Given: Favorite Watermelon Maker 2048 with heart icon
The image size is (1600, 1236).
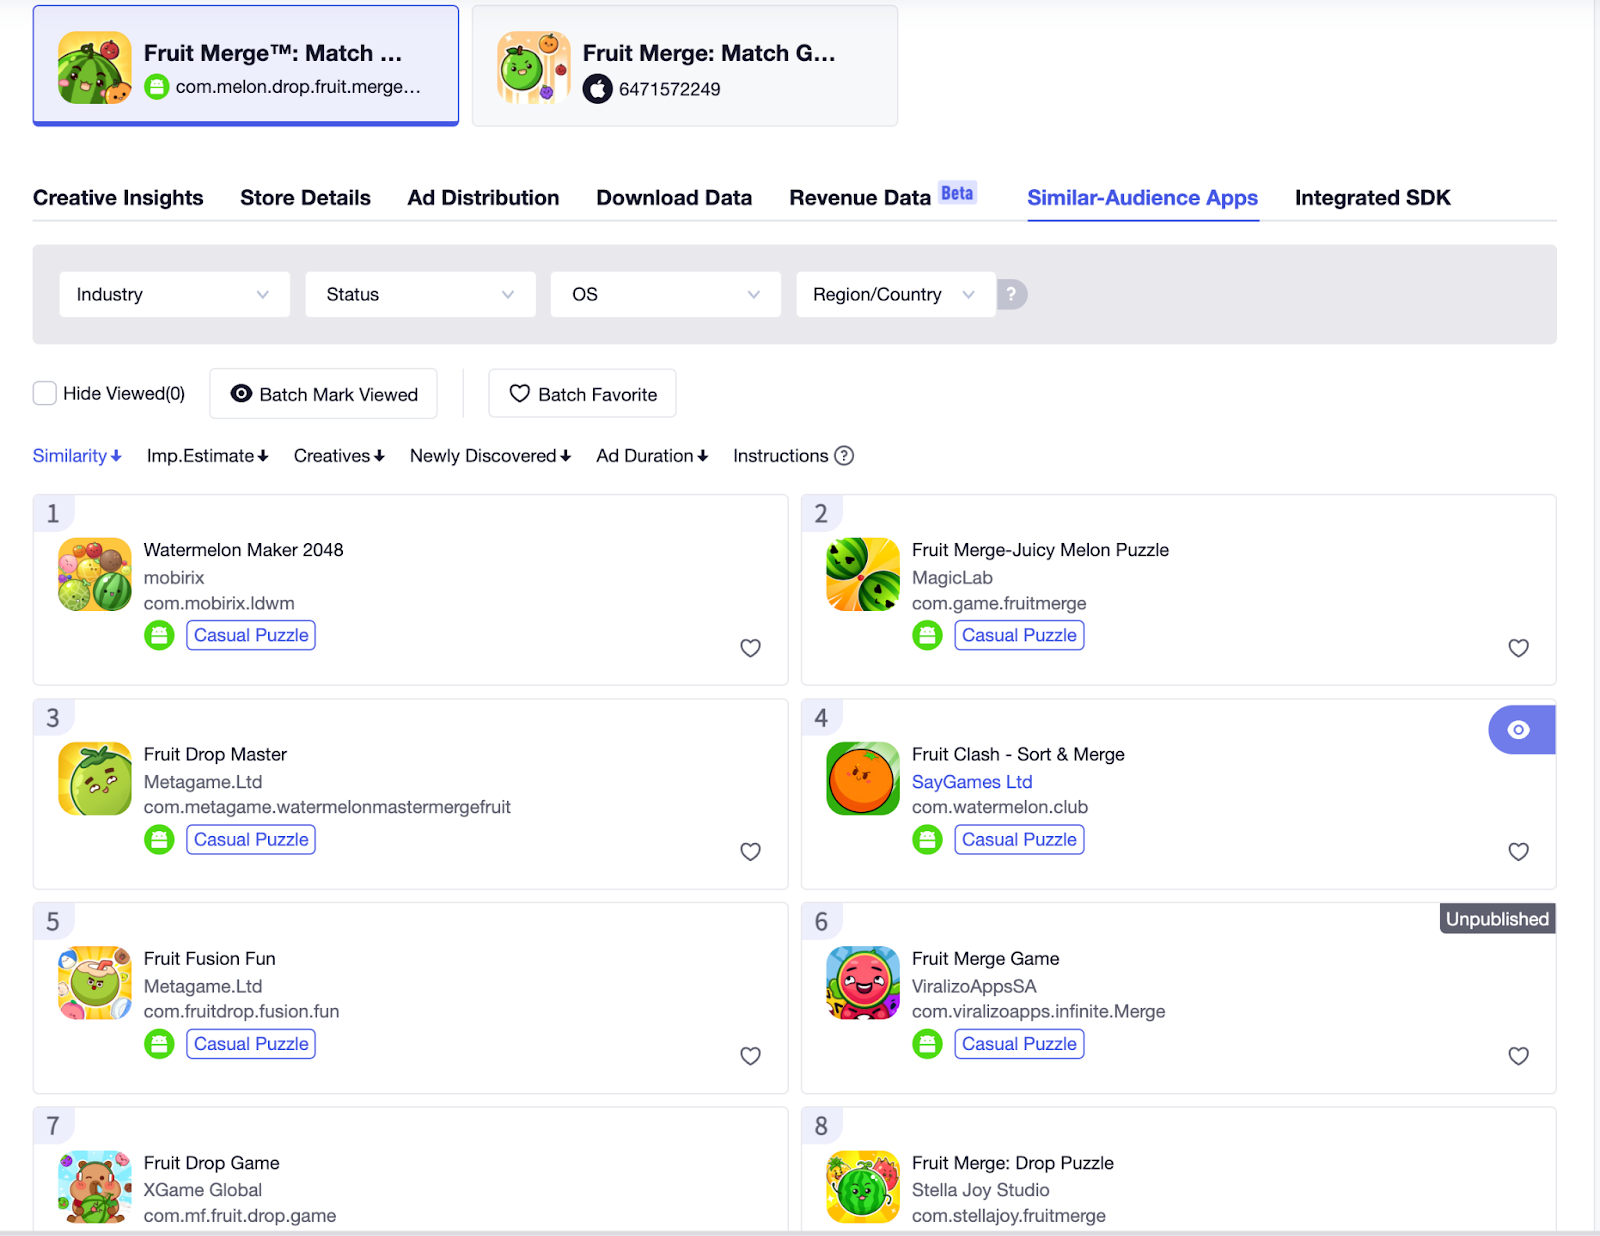Looking at the screenshot, I should click(750, 648).
